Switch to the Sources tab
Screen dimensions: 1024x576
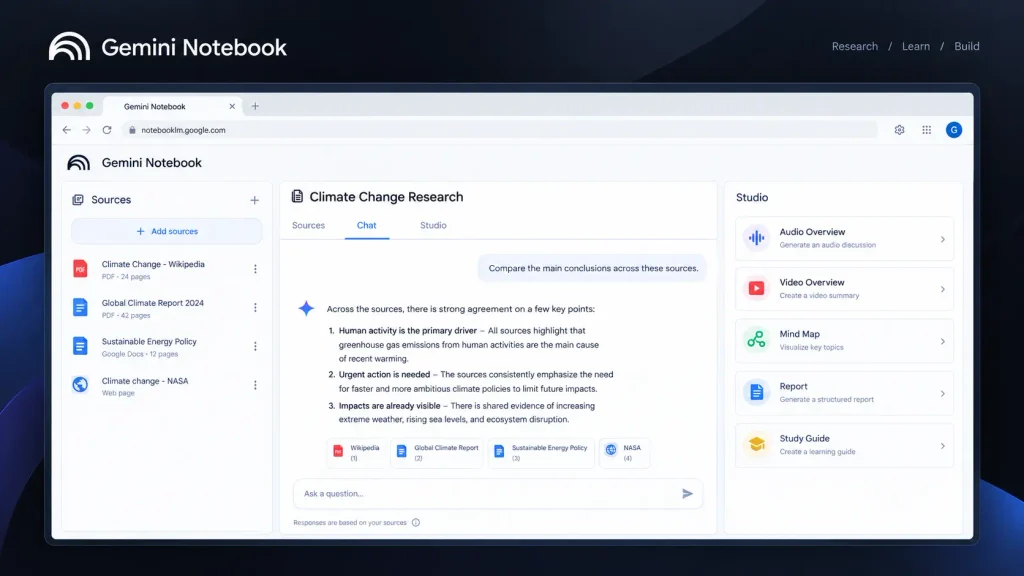[x=308, y=225]
